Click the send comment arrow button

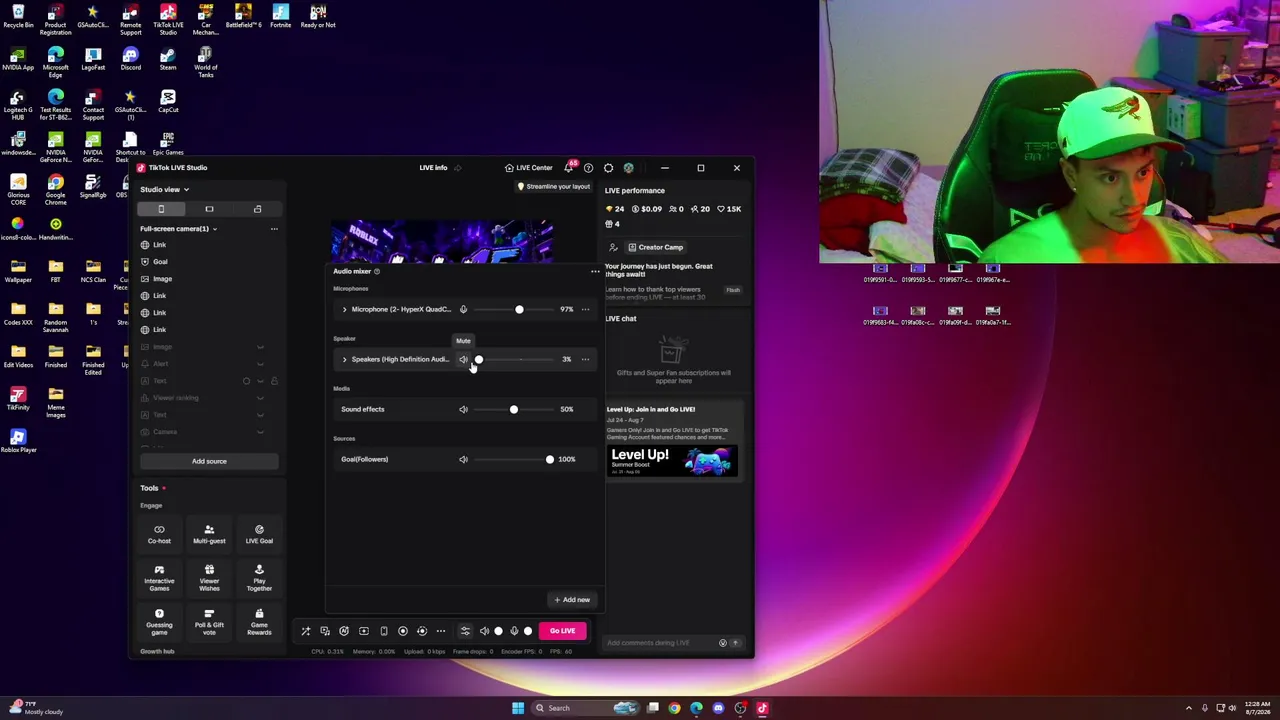735,643
